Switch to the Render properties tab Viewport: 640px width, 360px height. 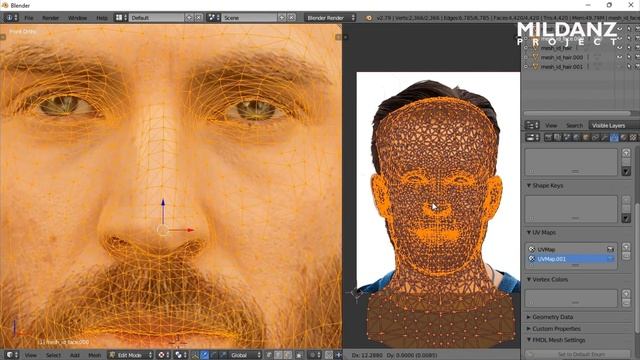[x=548, y=138]
